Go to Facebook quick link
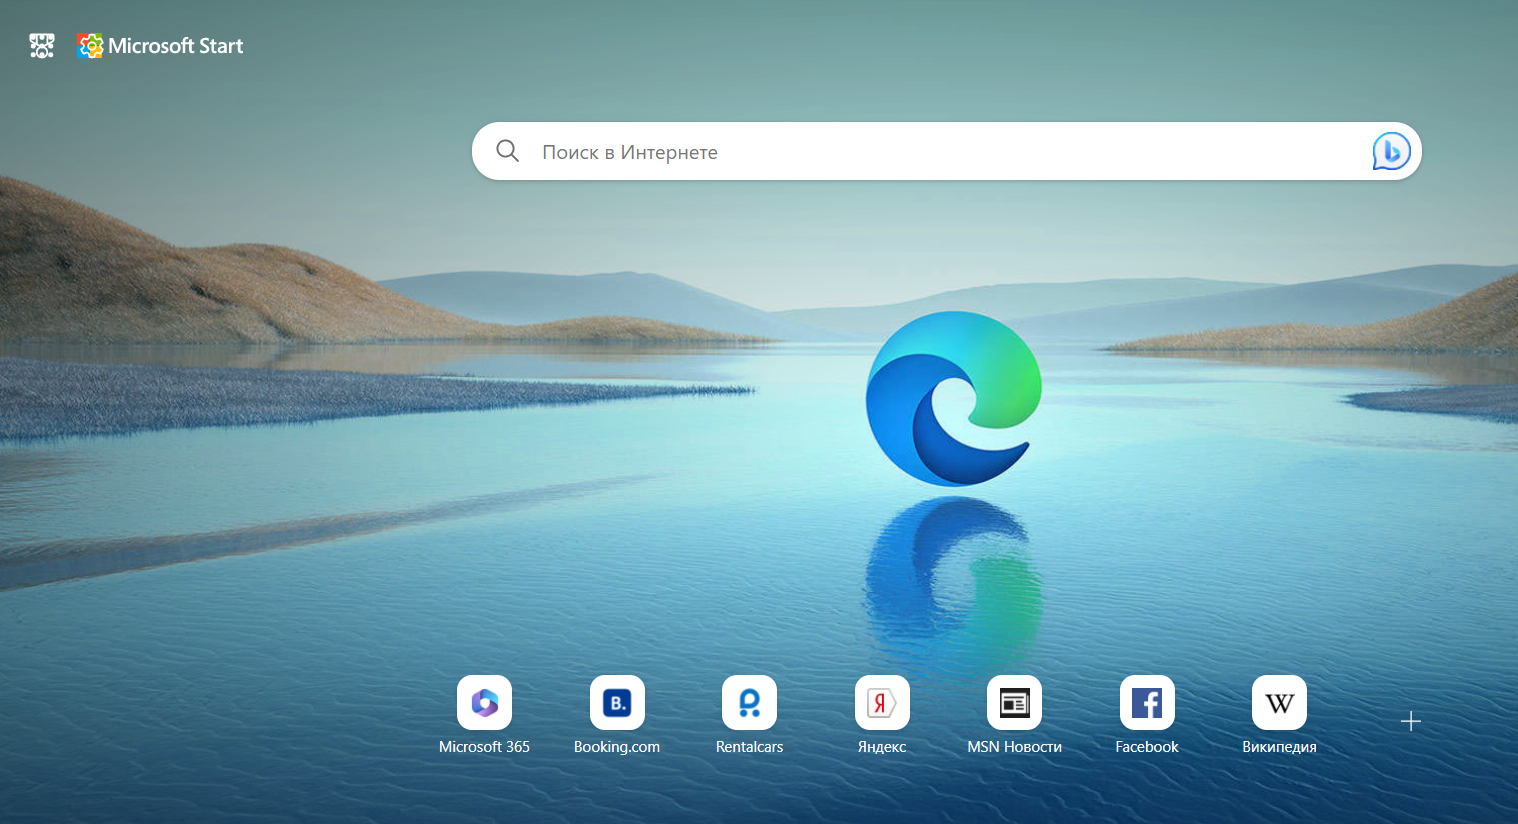 [1147, 703]
